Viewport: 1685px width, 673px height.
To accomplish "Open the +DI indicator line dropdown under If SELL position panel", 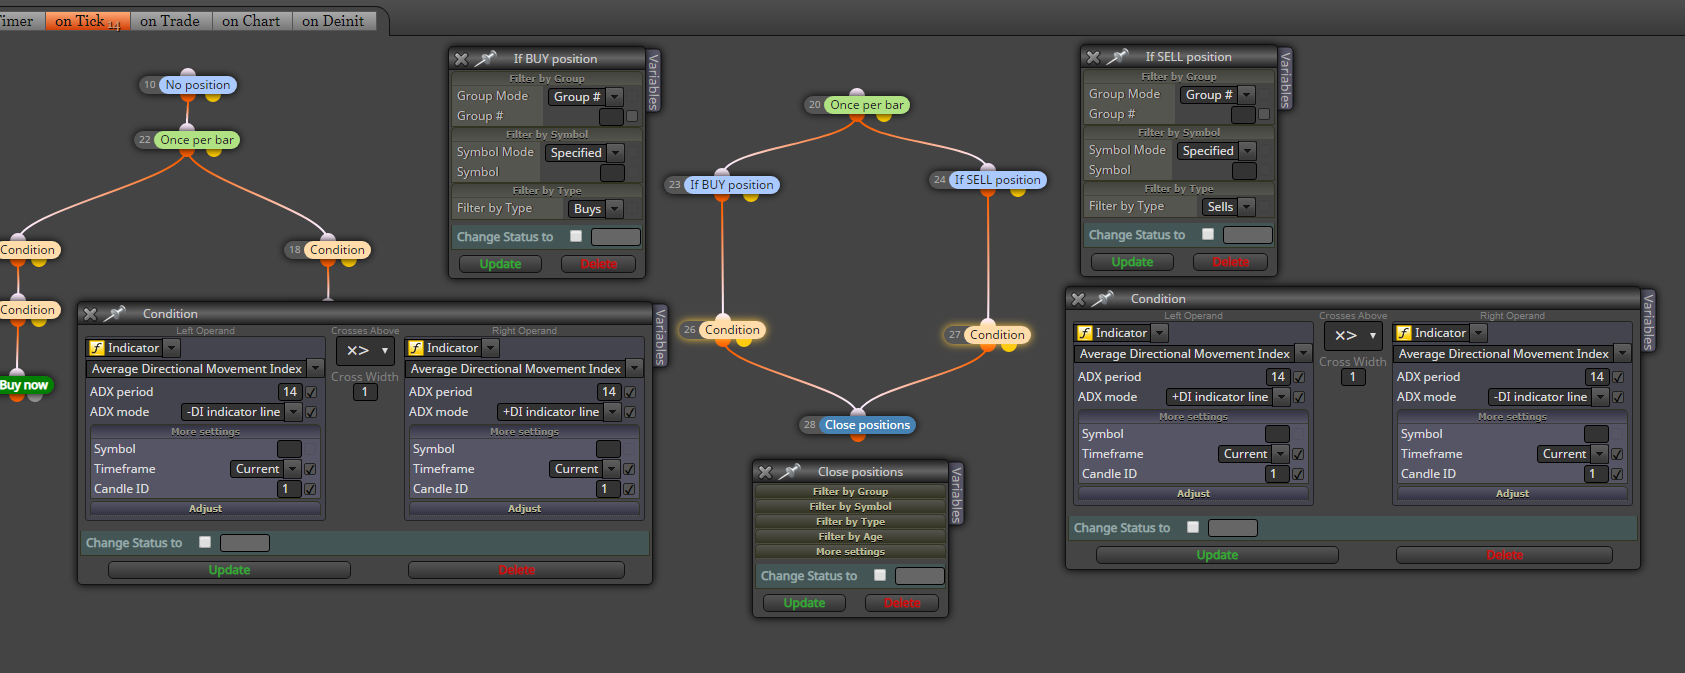I will click(1229, 397).
